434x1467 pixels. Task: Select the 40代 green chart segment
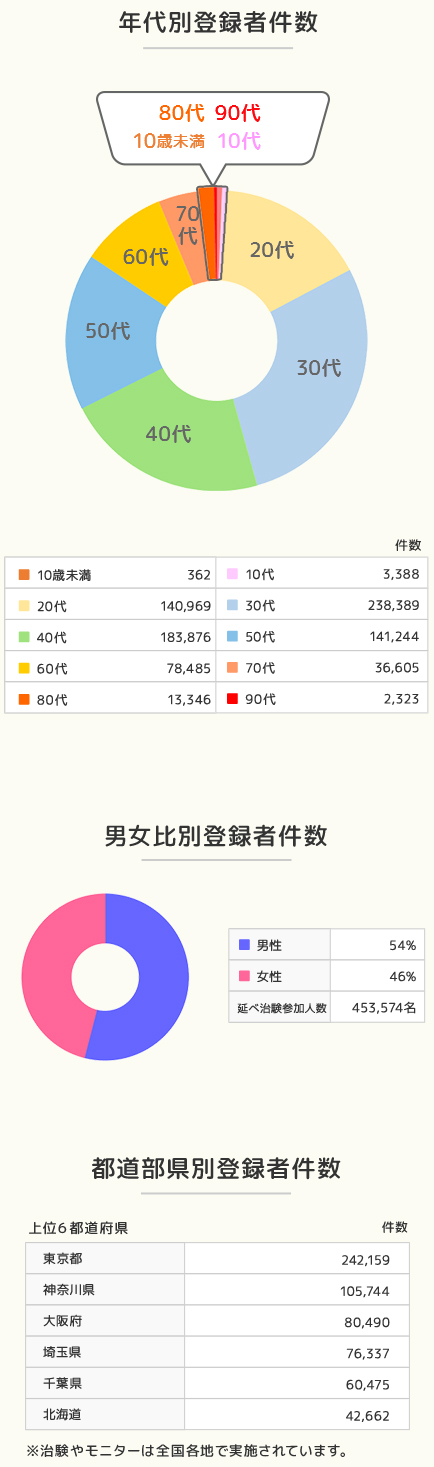(x=170, y=434)
